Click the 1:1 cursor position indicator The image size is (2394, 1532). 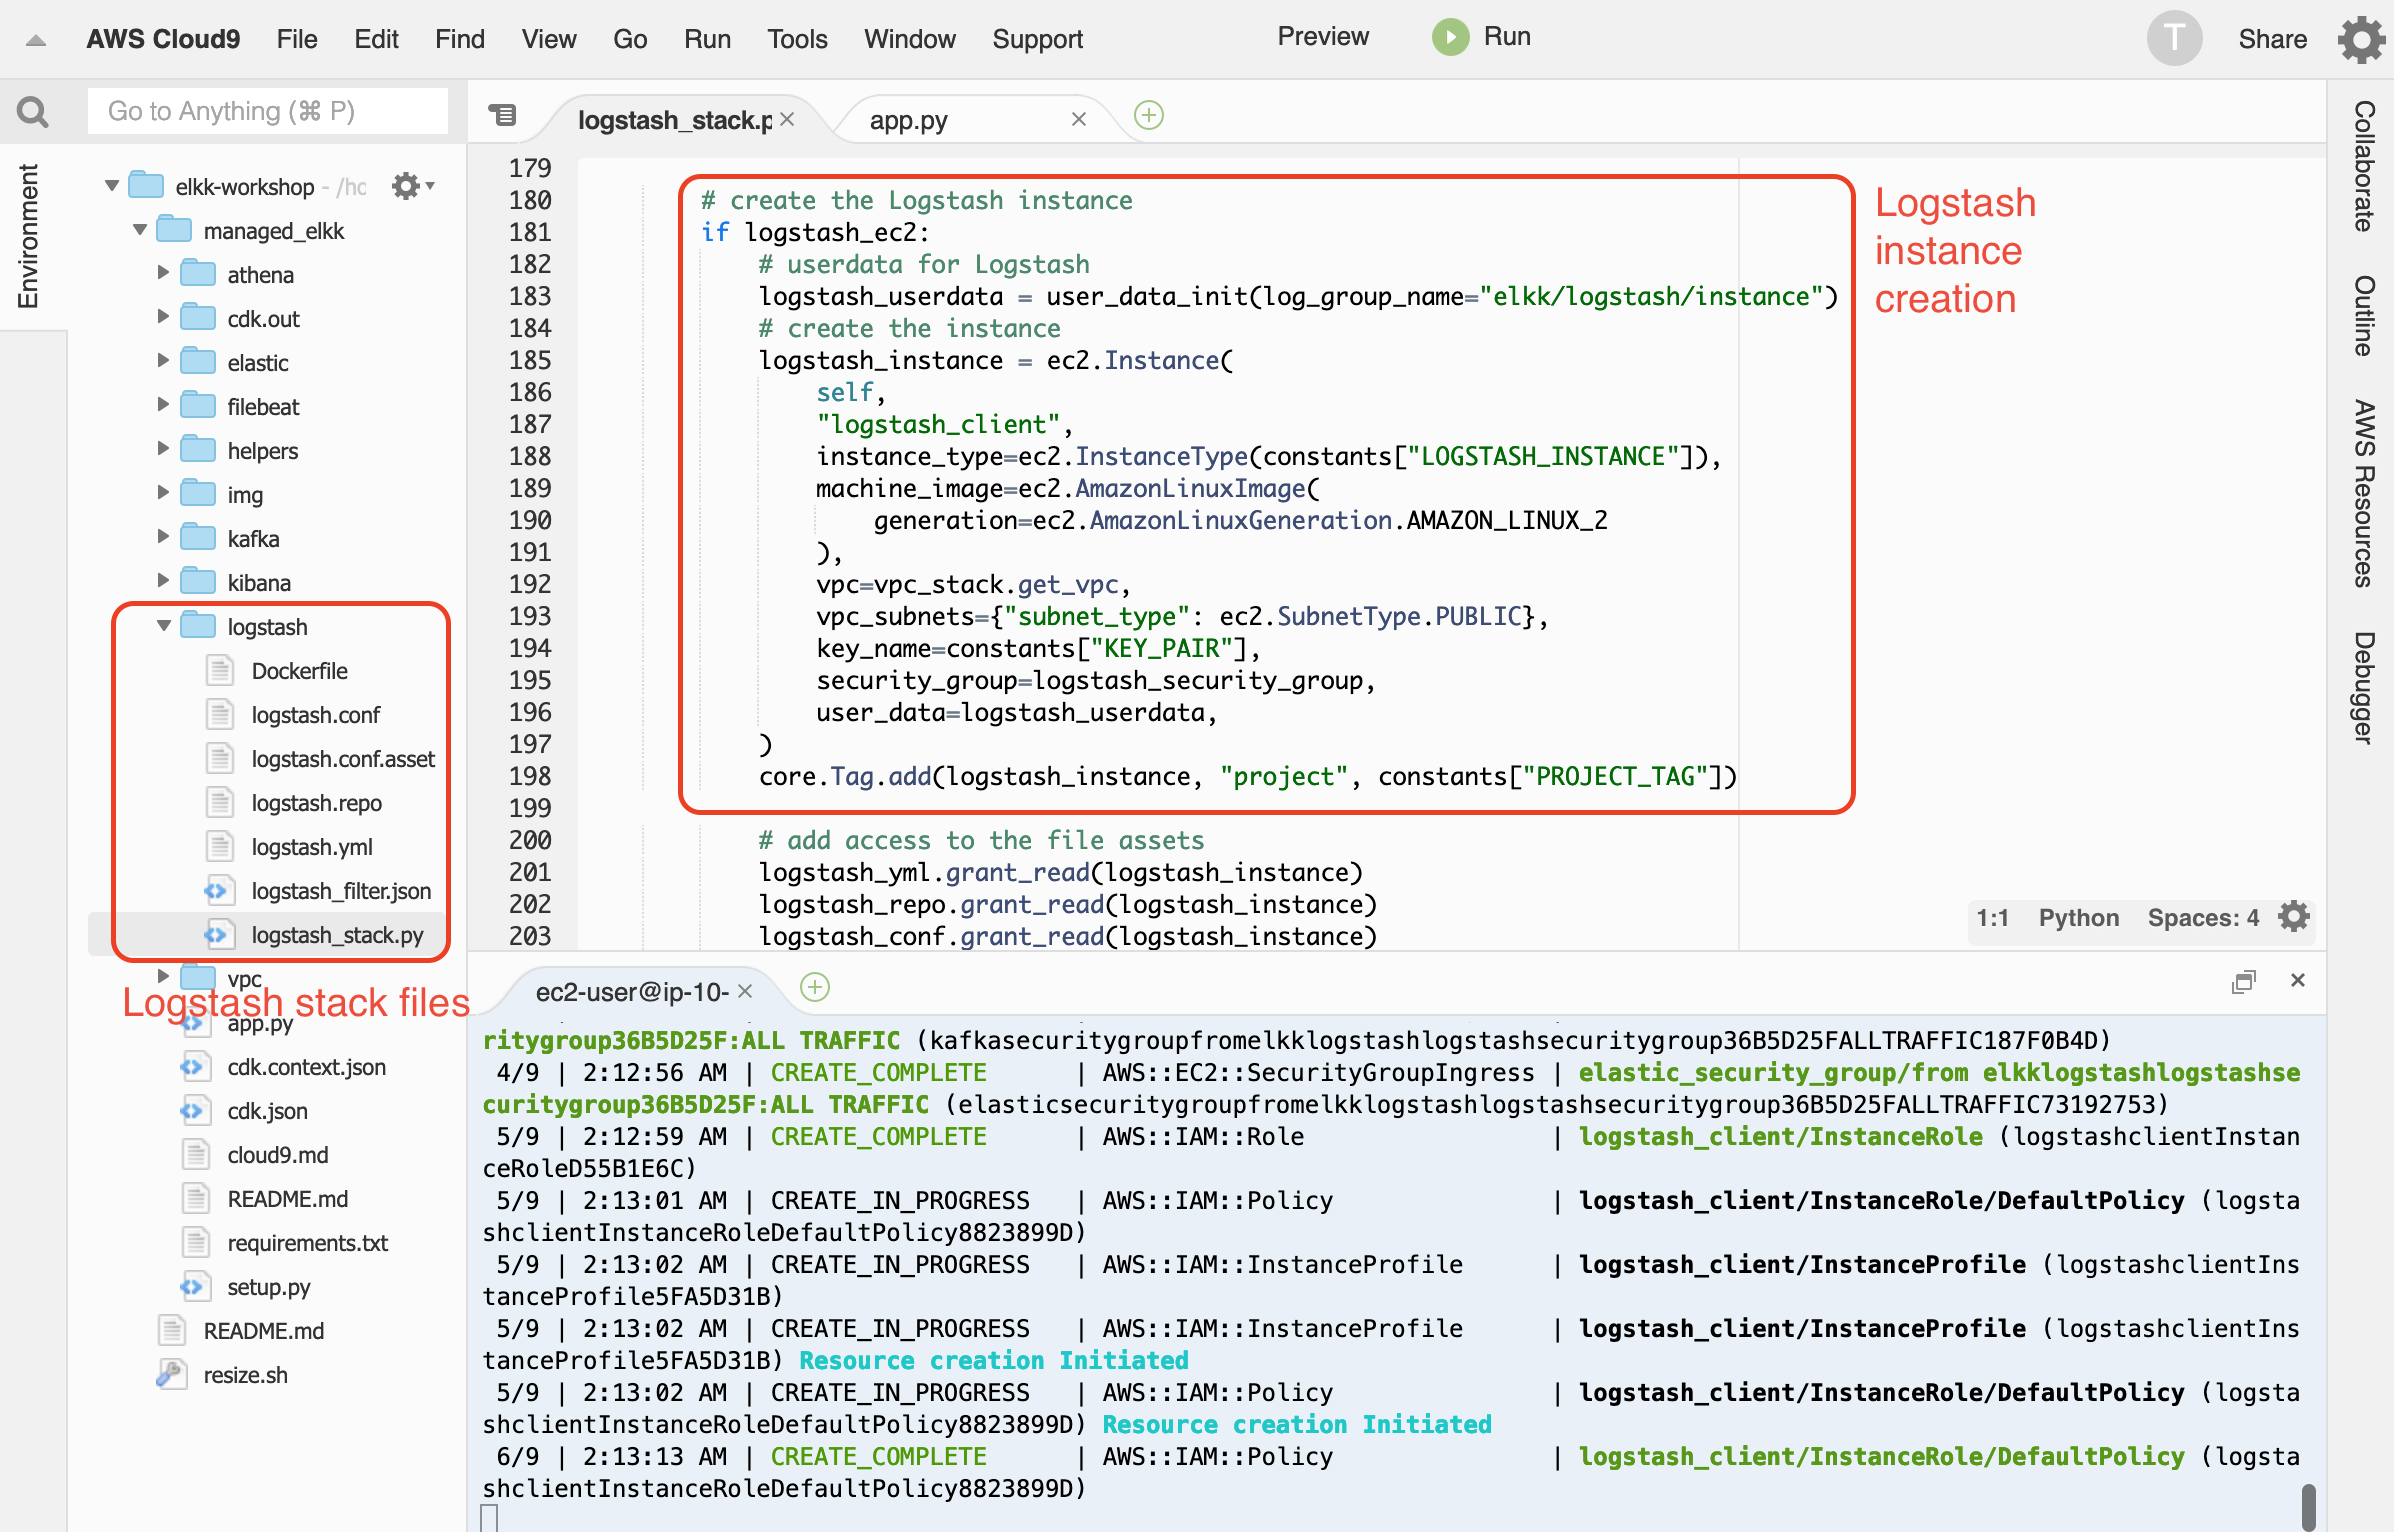pyautogui.click(x=1992, y=918)
